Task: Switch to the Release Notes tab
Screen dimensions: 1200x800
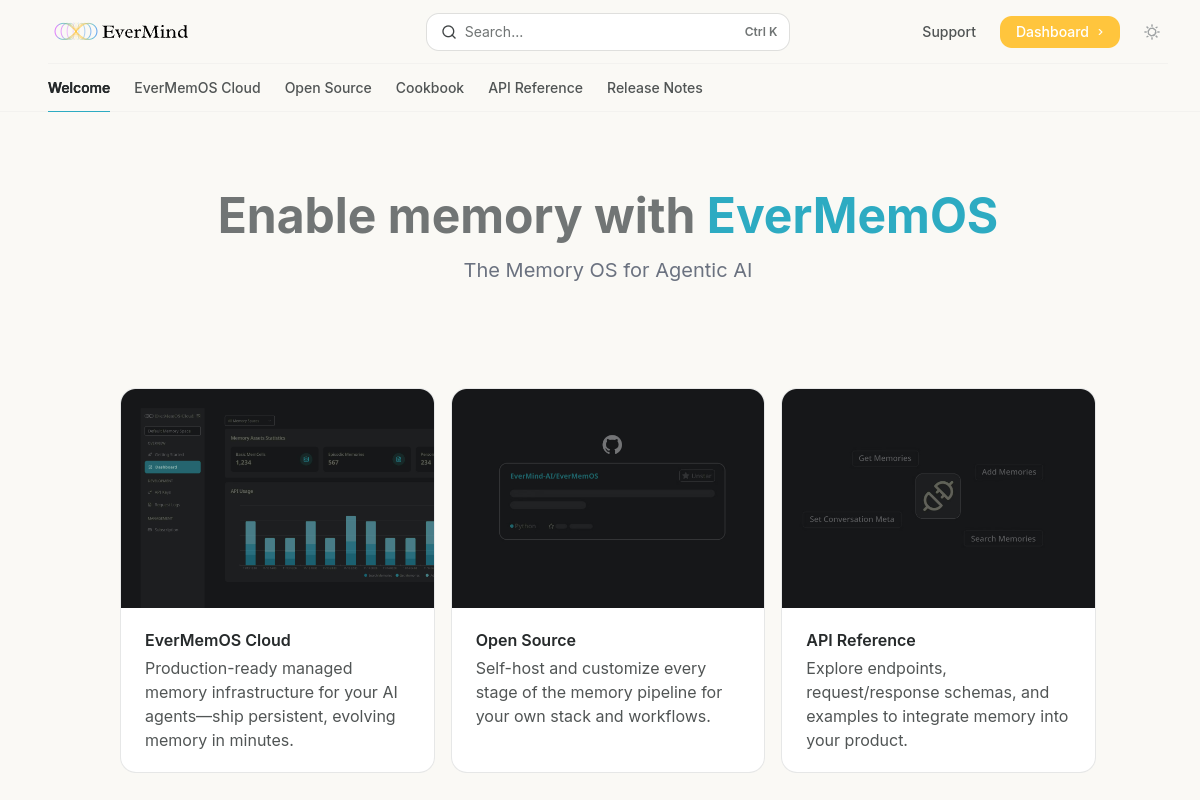Action: 655,88
